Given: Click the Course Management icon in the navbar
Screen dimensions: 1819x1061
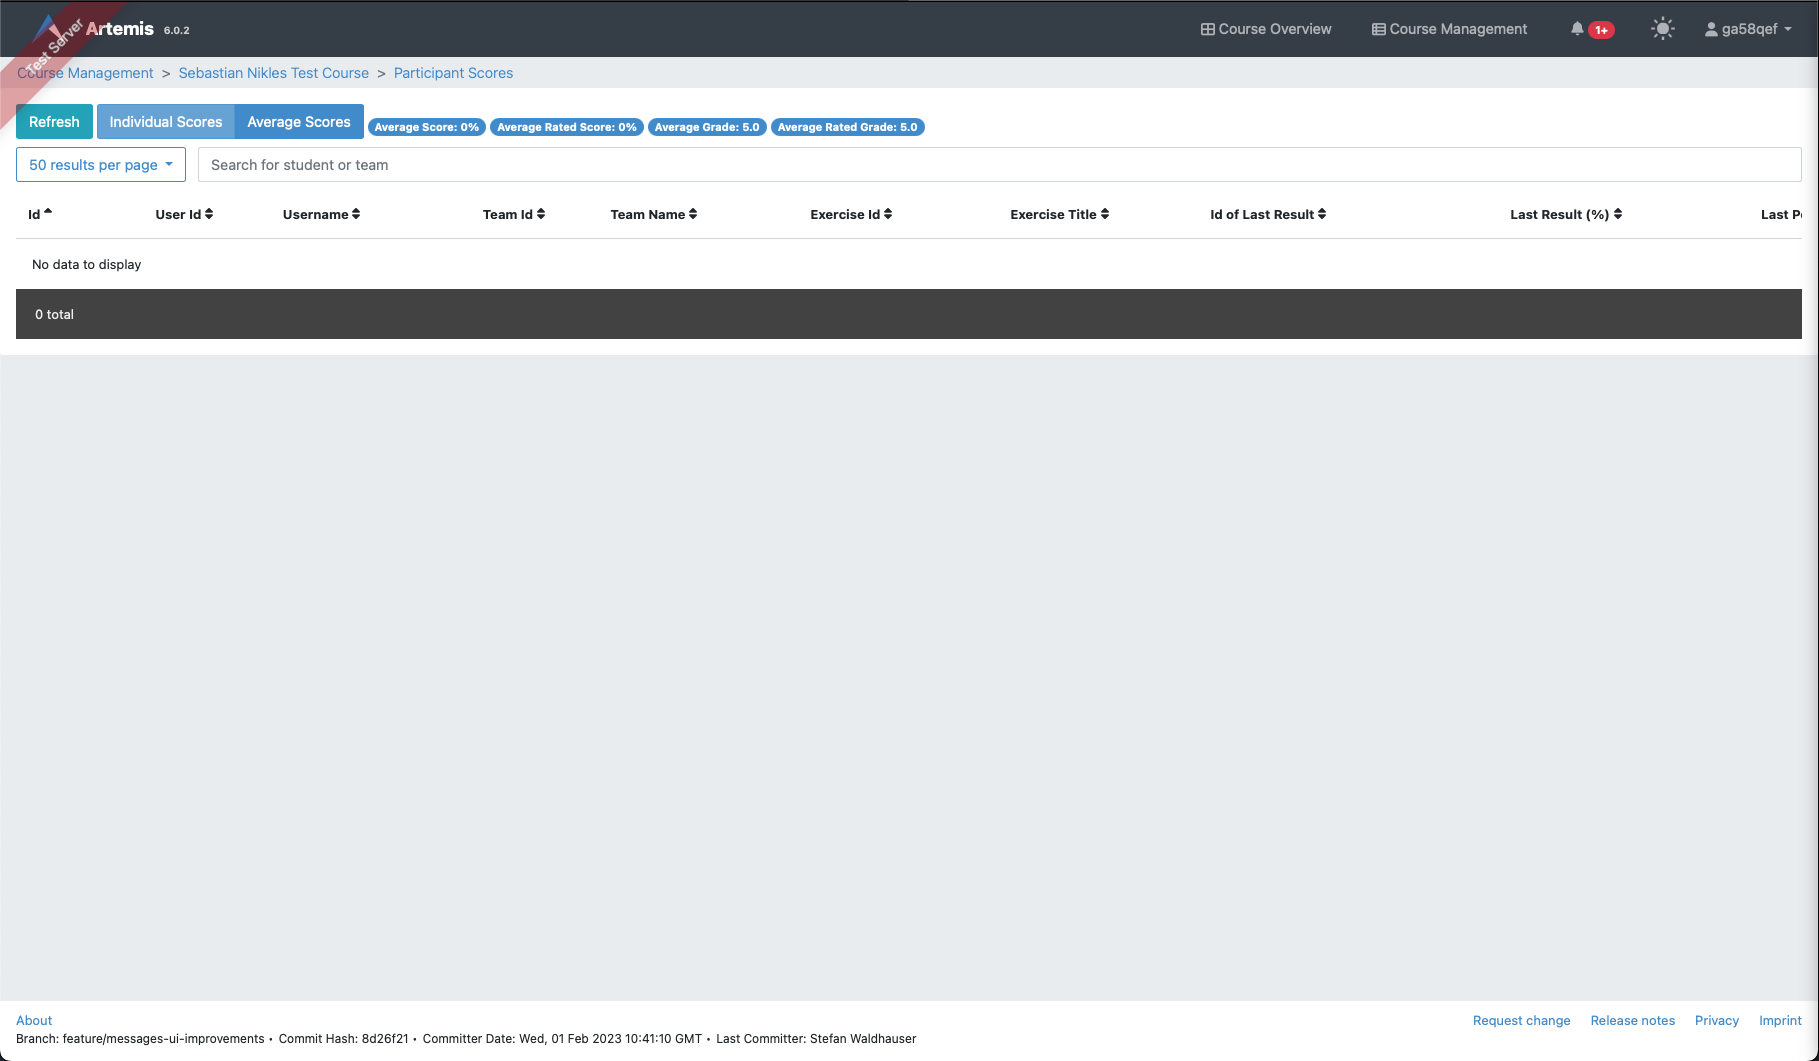Looking at the screenshot, I should [1377, 28].
